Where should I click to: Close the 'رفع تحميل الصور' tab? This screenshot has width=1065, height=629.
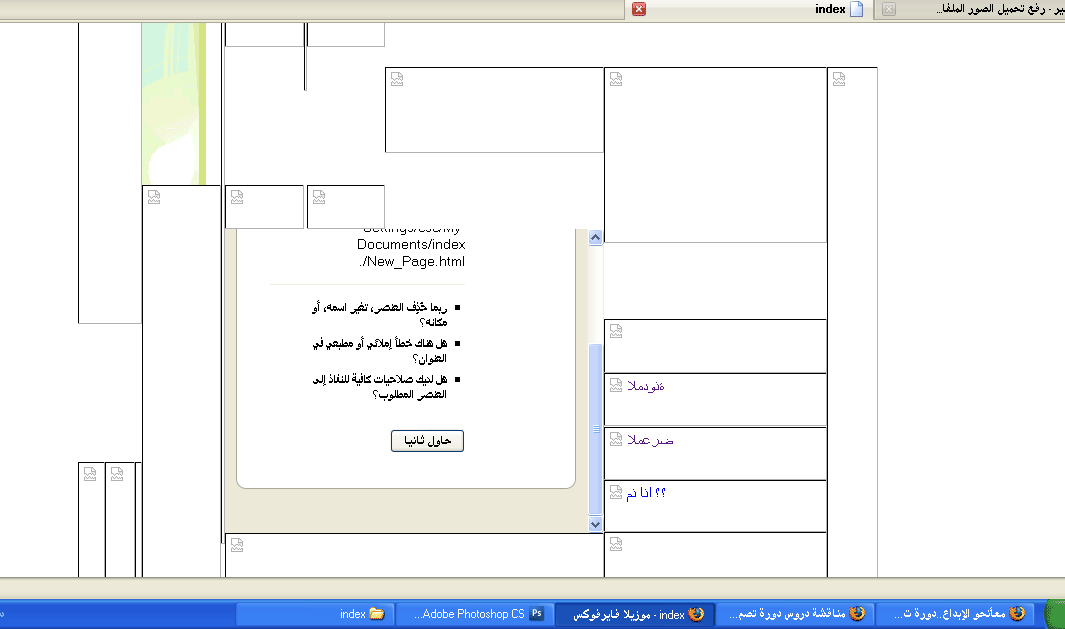point(889,9)
